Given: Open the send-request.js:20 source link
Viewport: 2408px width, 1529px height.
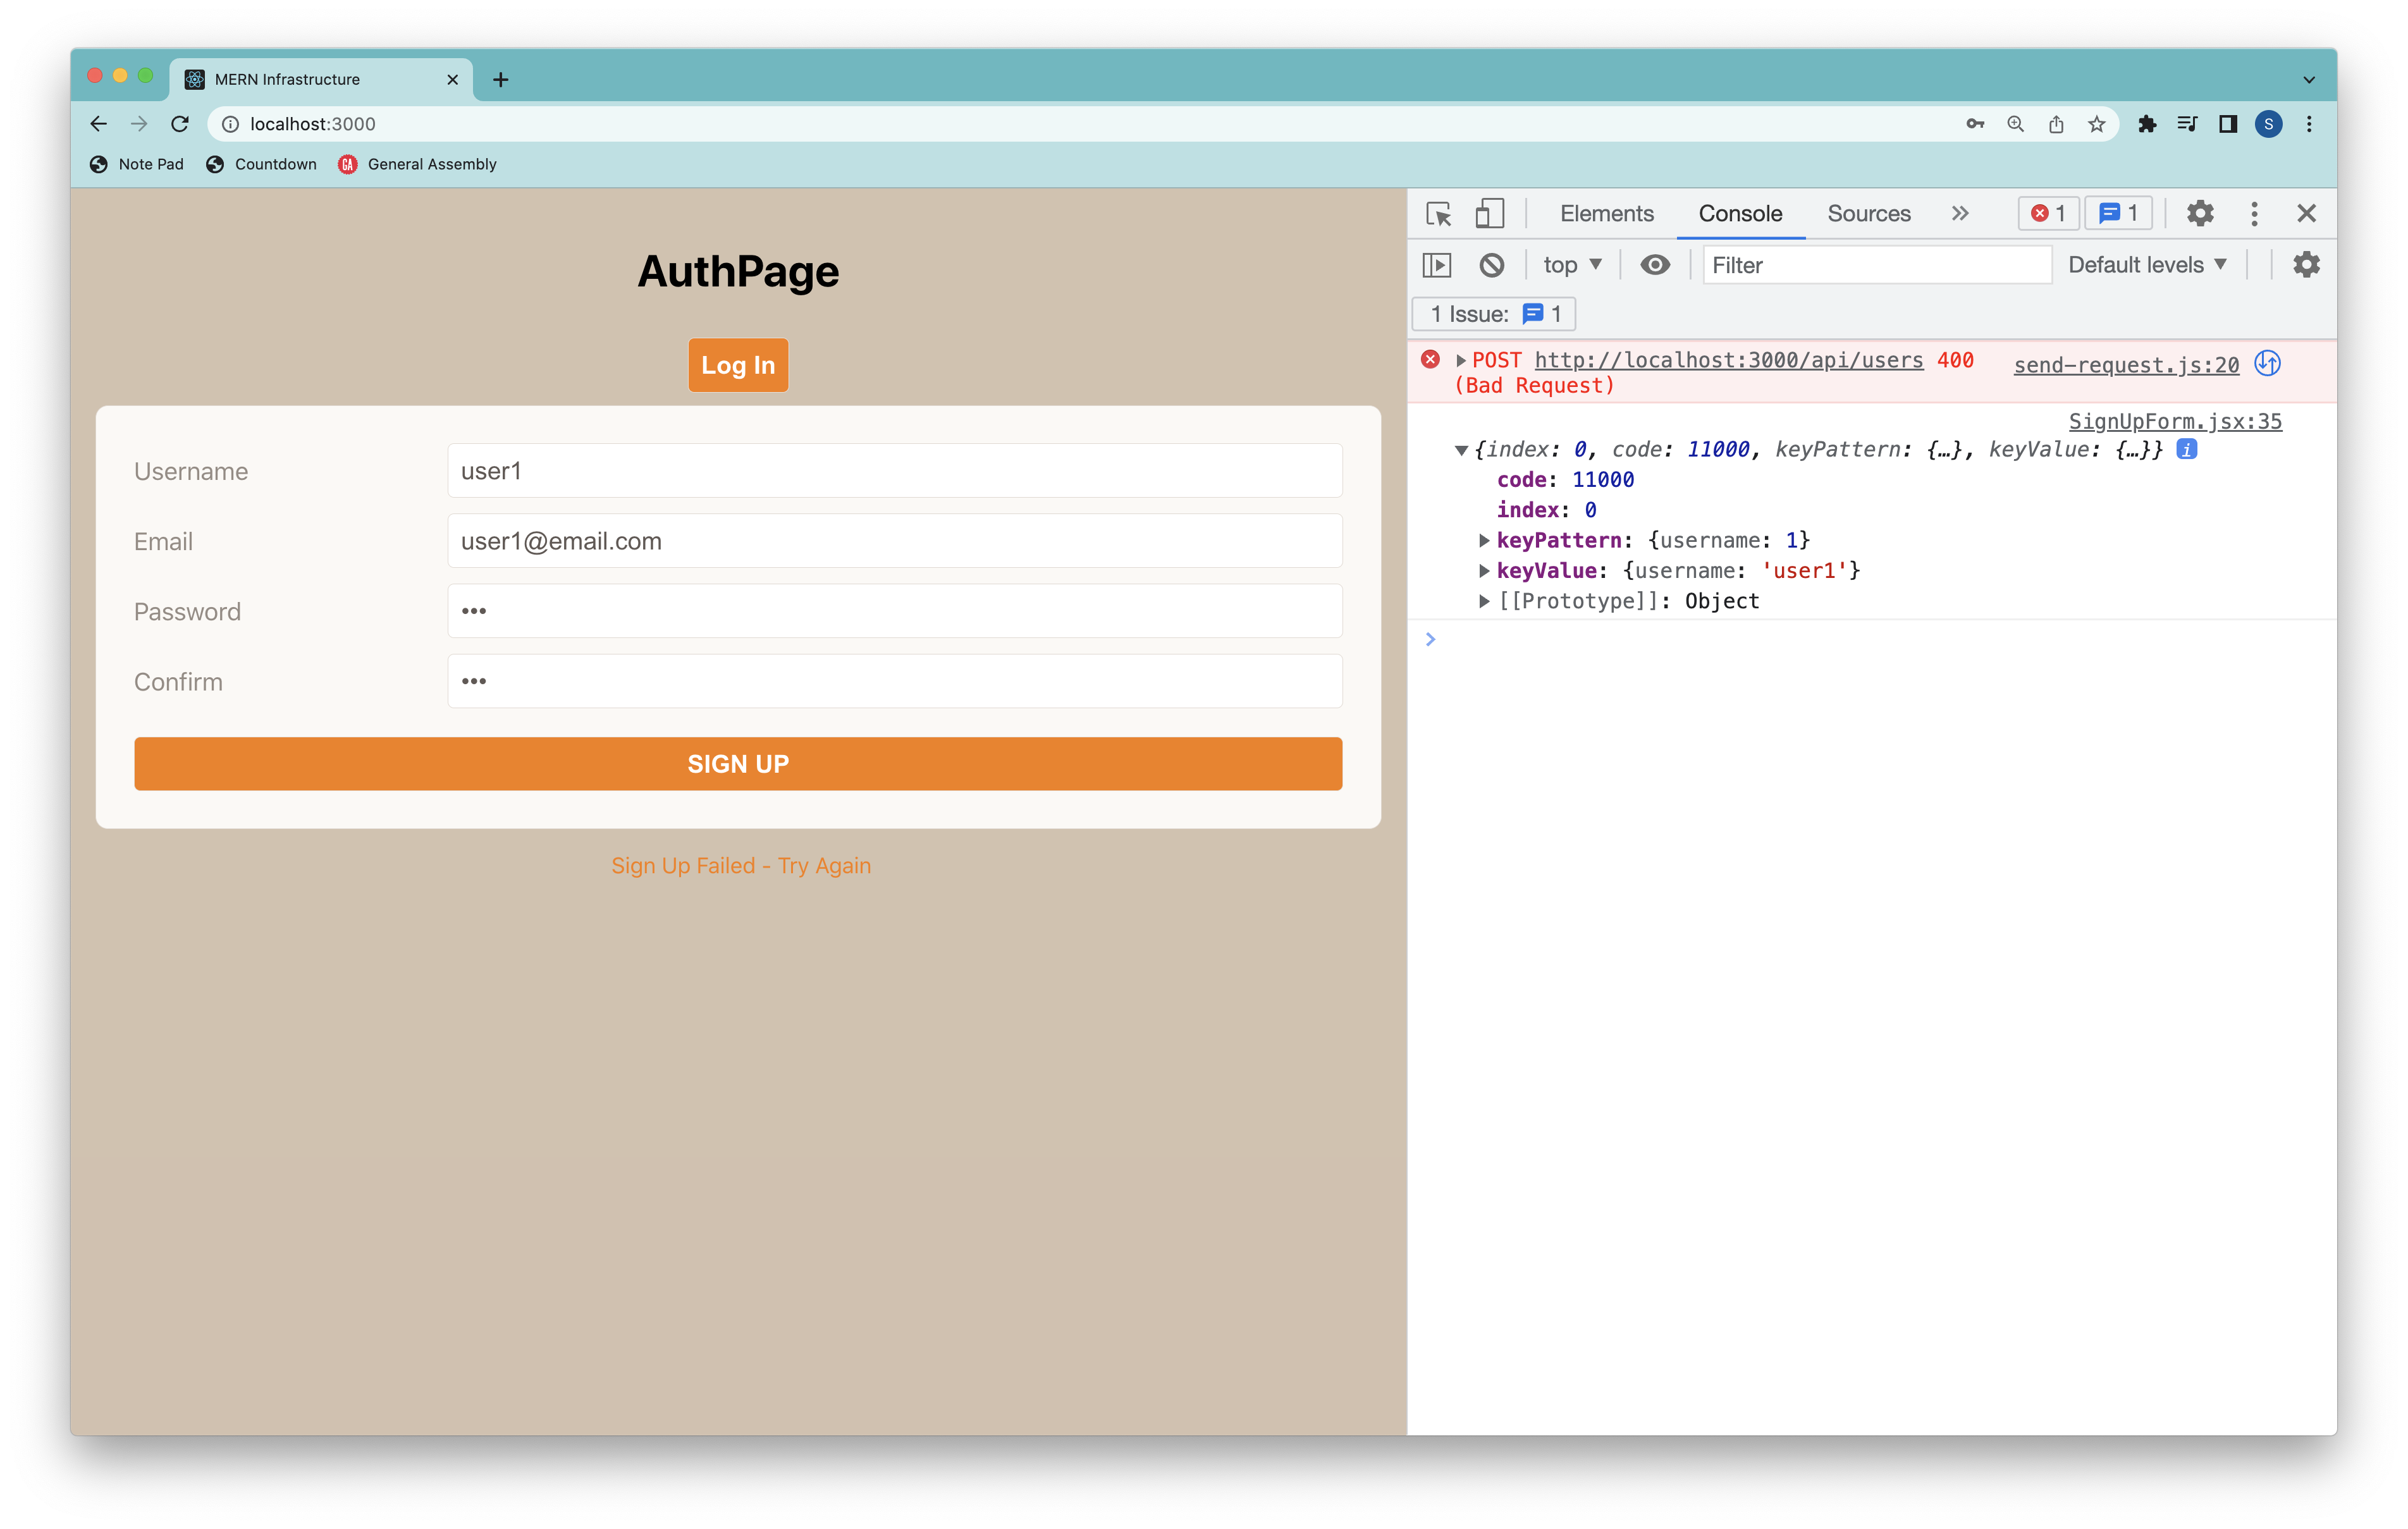Looking at the screenshot, I should [x=2126, y=365].
